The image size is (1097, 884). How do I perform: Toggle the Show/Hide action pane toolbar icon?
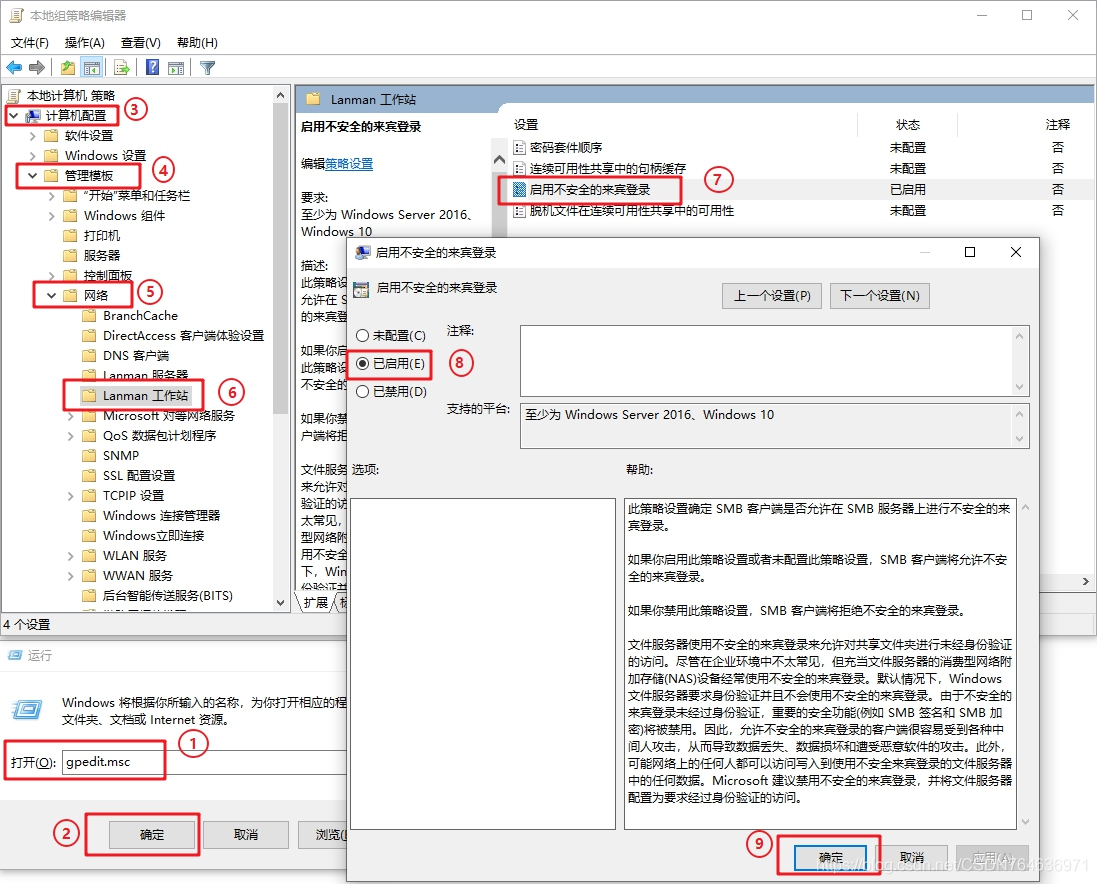click(176, 67)
